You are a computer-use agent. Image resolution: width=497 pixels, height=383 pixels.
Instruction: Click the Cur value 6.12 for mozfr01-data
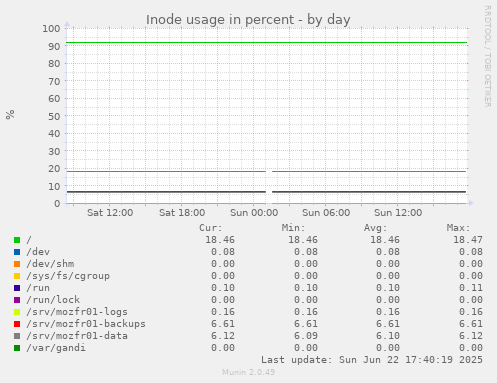pos(223,336)
